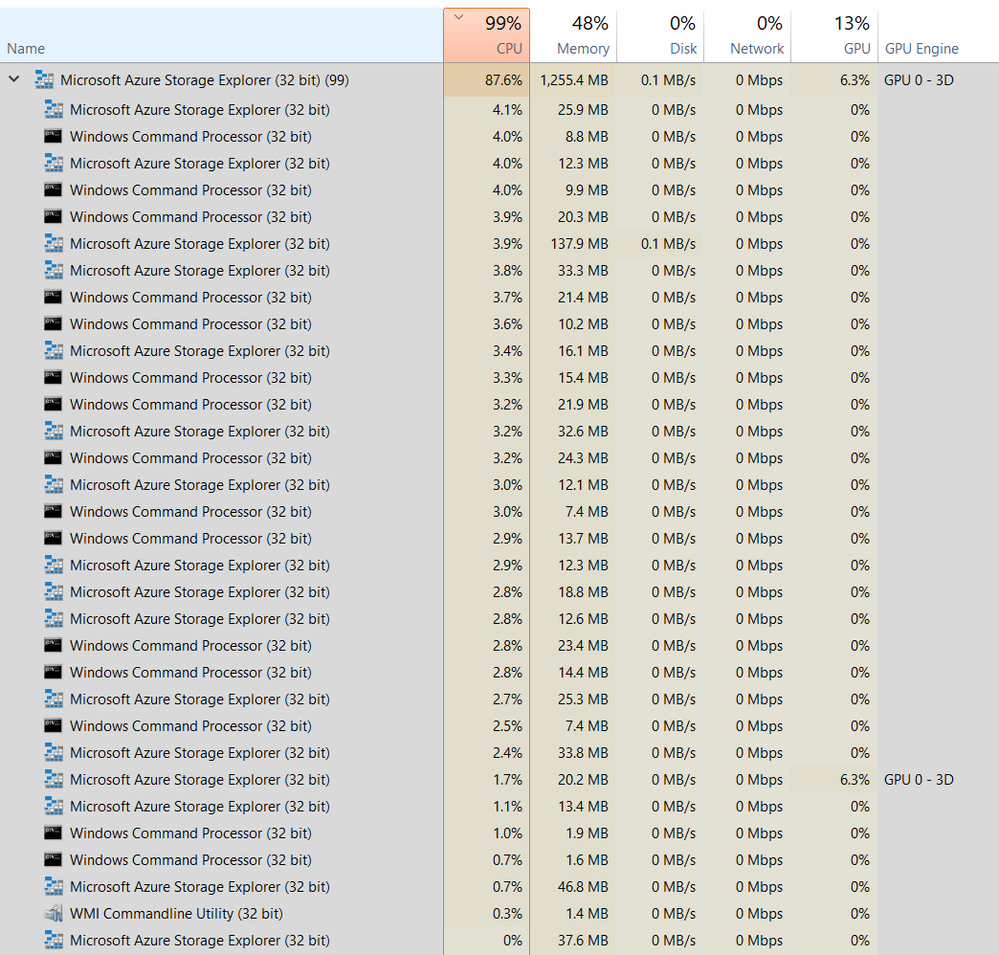
Task: Click the GPU 0 - 3D engine cell in the top group row
Action: click(x=919, y=80)
